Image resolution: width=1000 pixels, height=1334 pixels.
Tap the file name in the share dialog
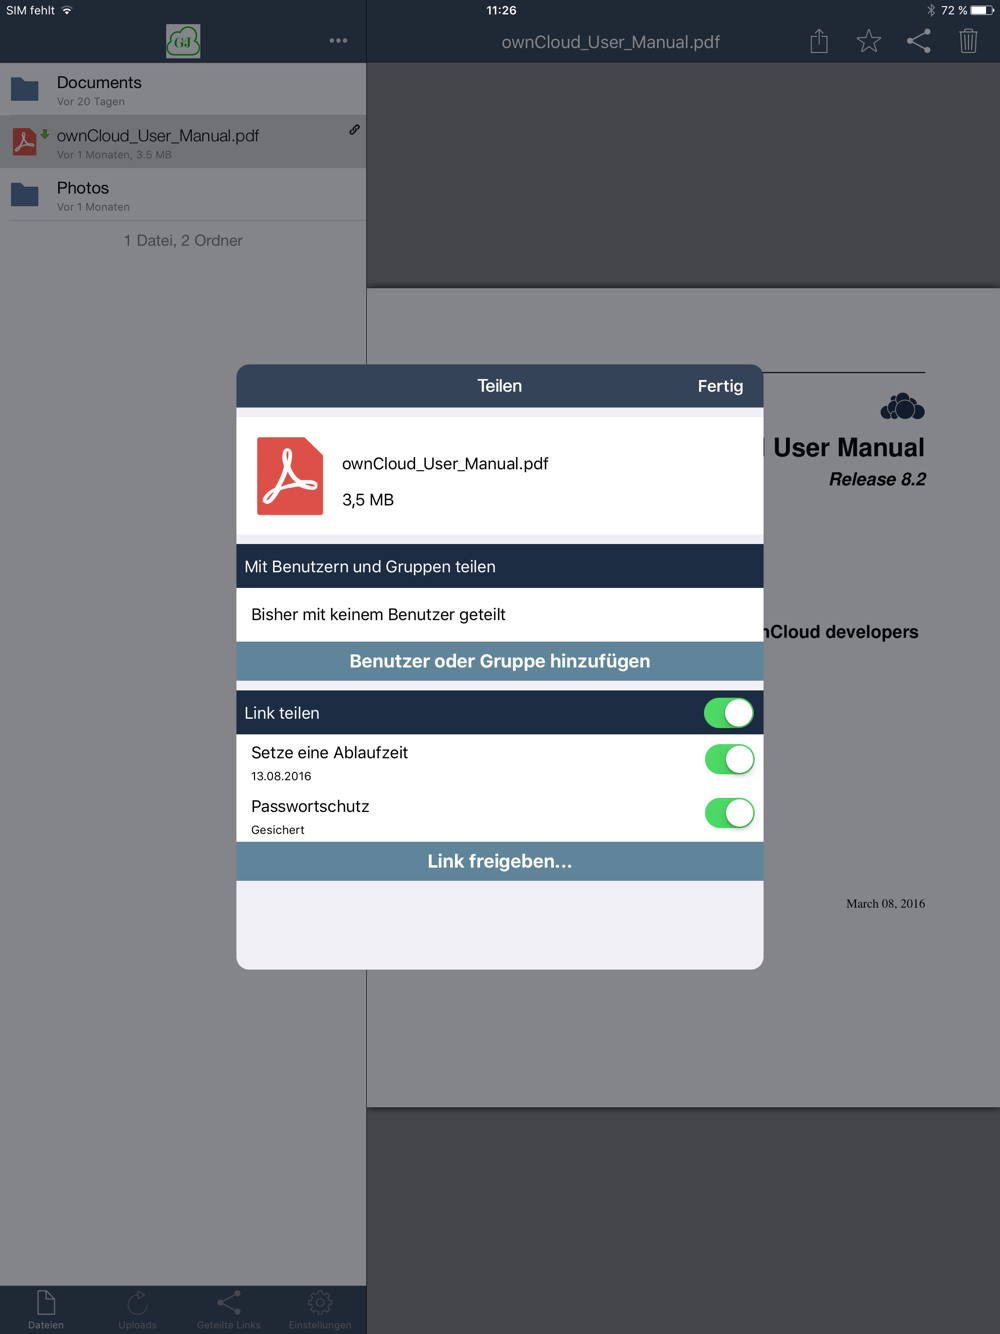[x=445, y=463]
